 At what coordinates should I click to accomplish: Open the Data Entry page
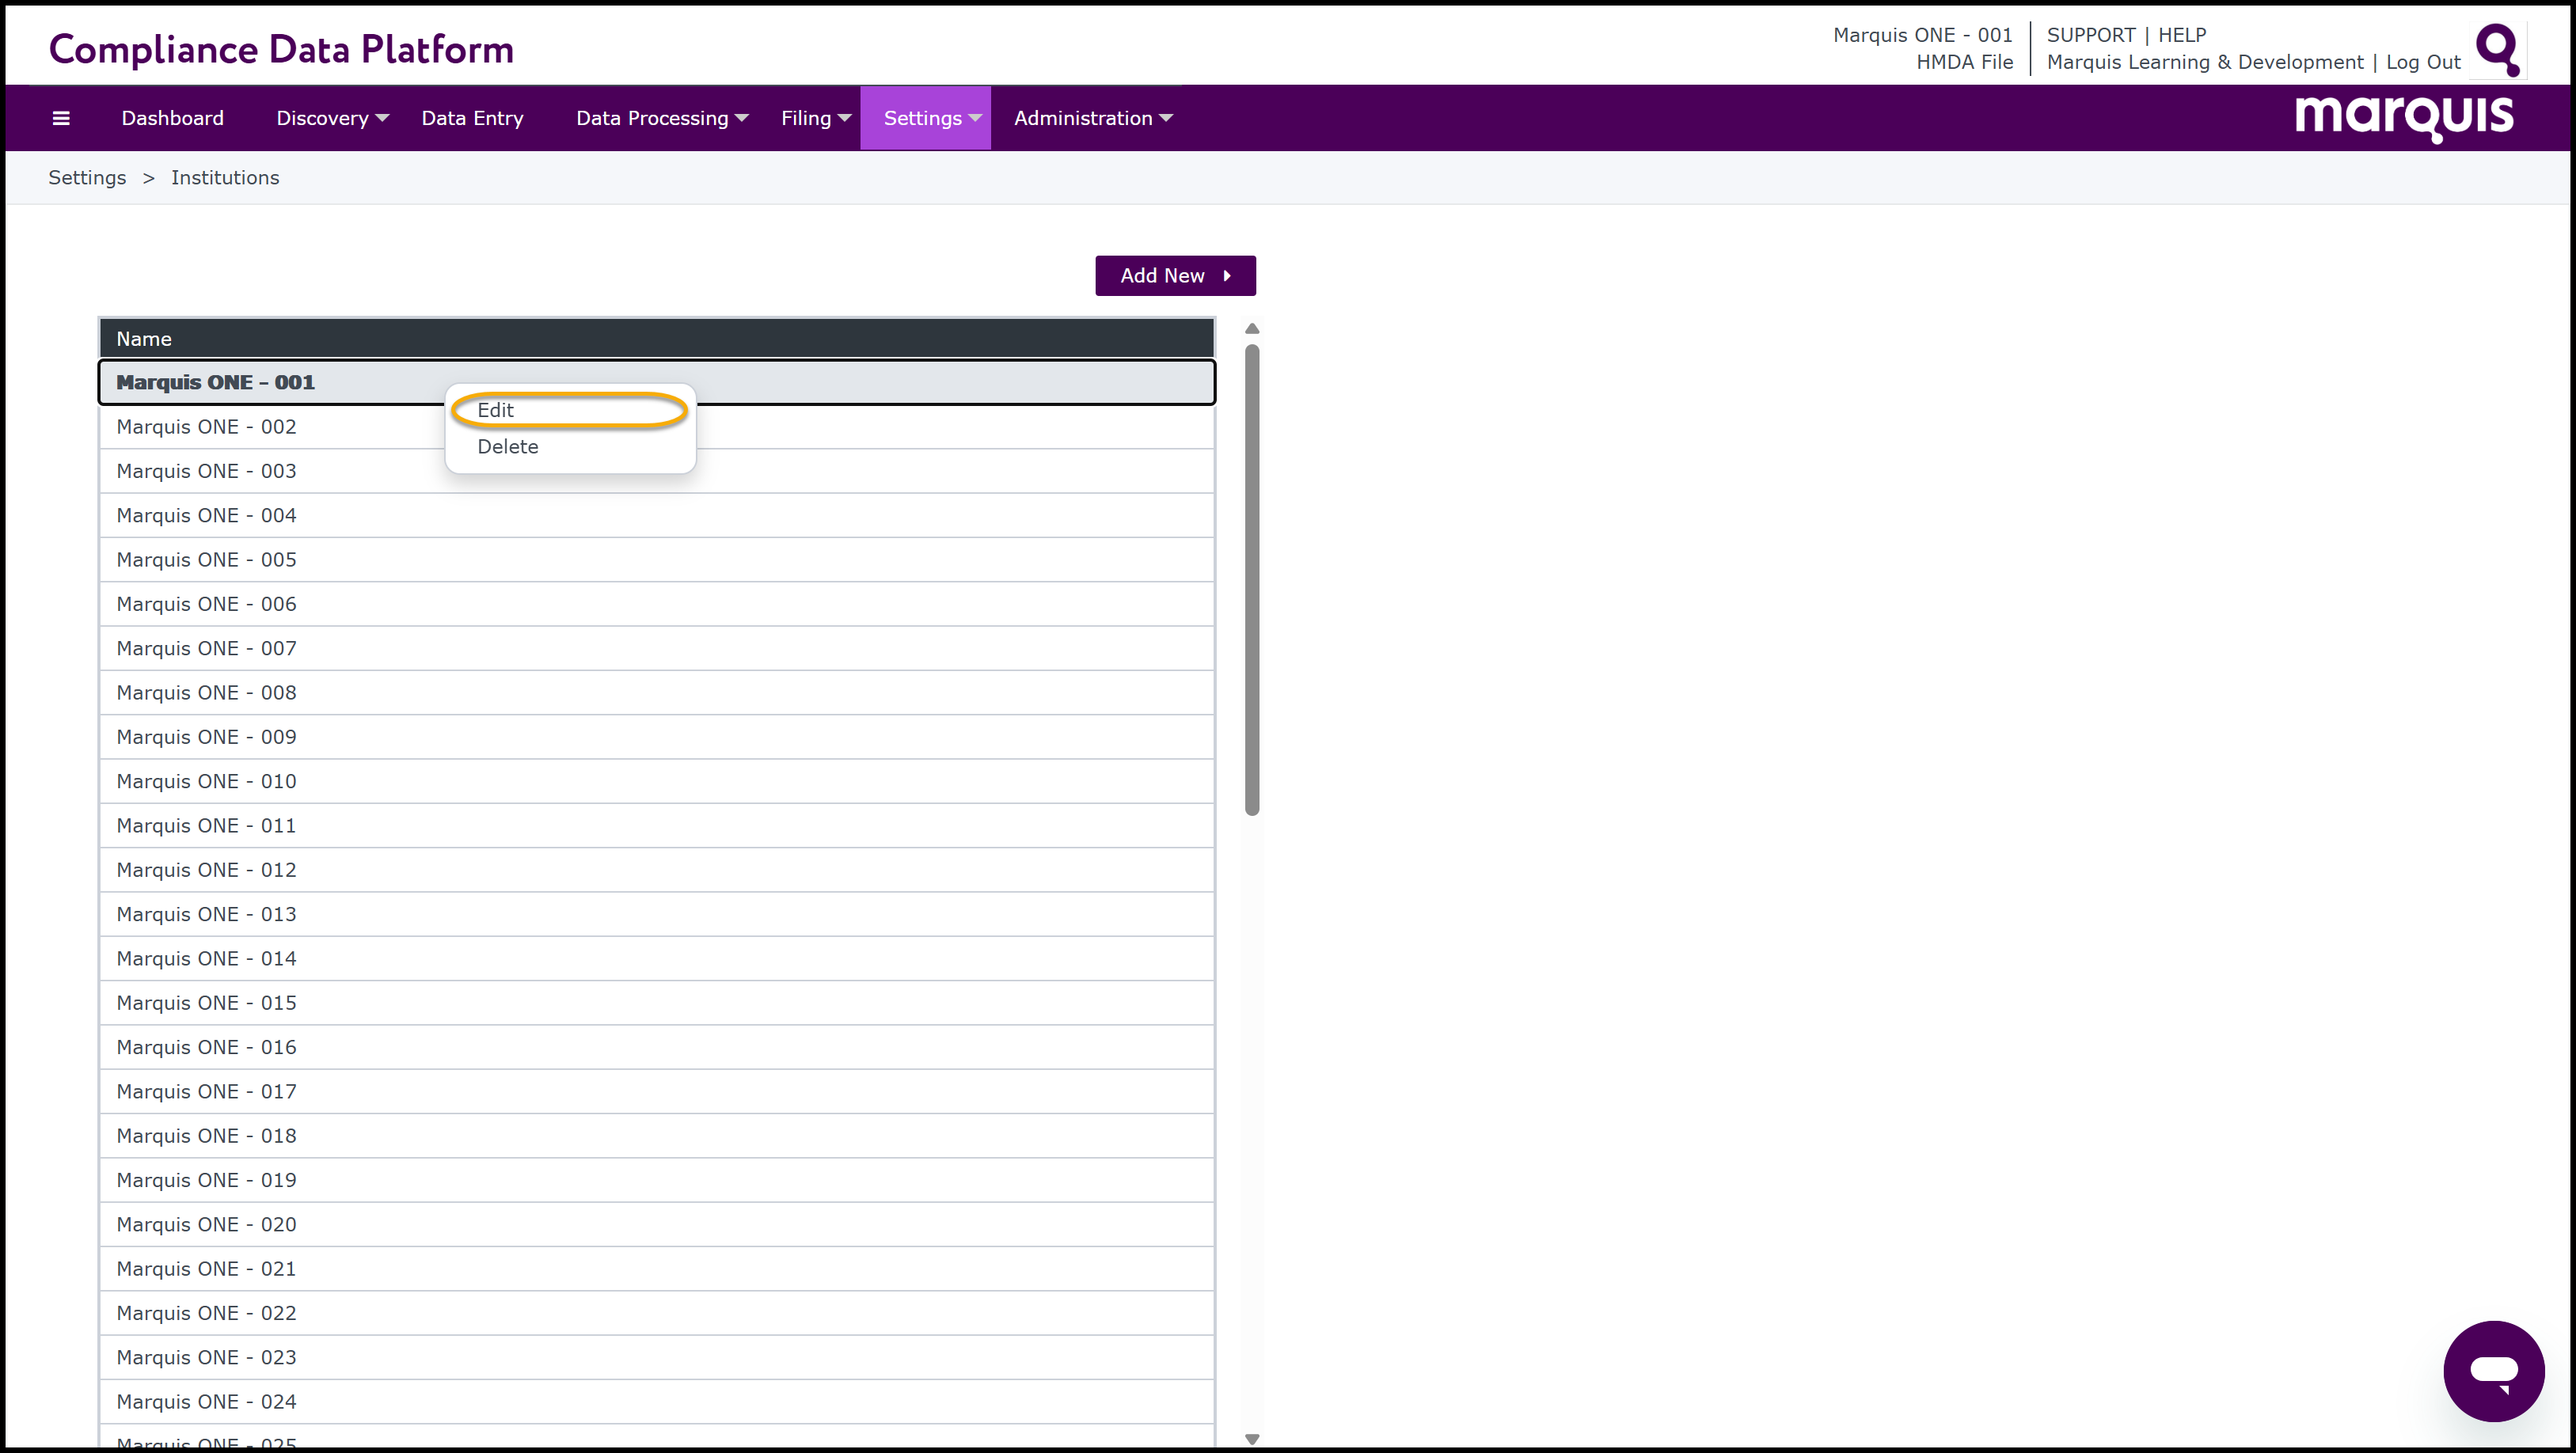(x=473, y=118)
